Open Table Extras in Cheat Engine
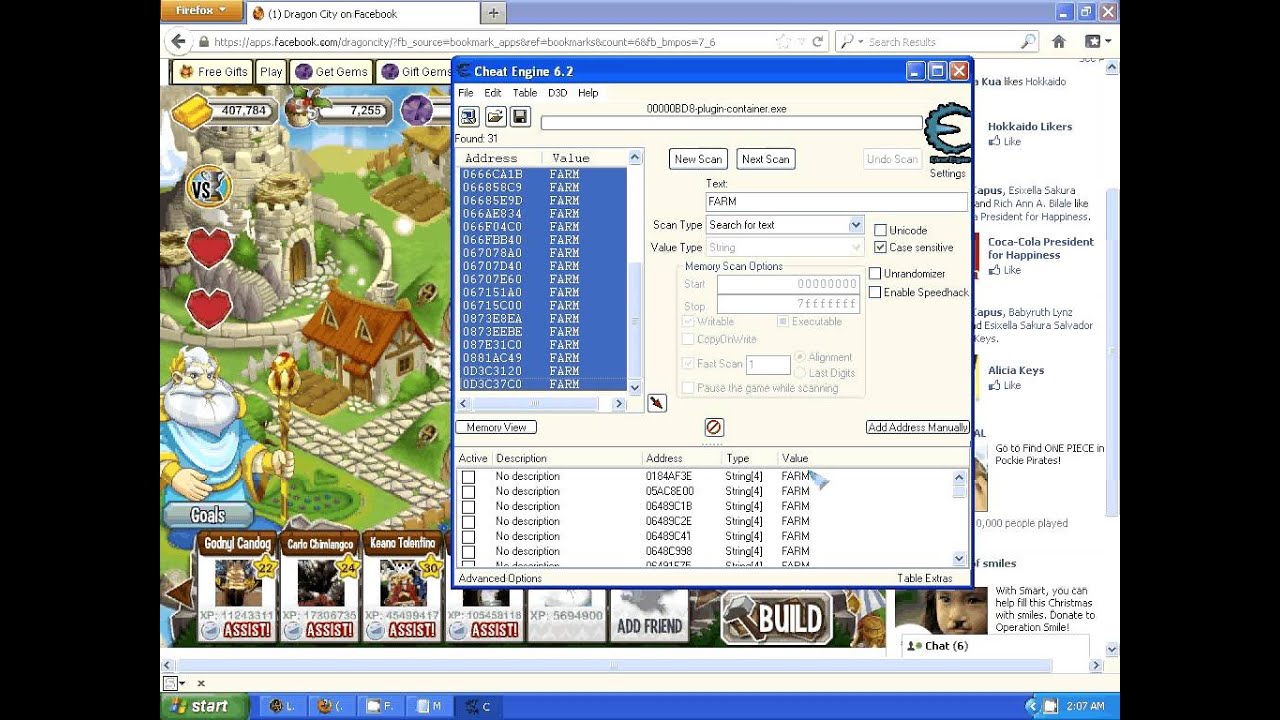The image size is (1280, 720). point(925,578)
